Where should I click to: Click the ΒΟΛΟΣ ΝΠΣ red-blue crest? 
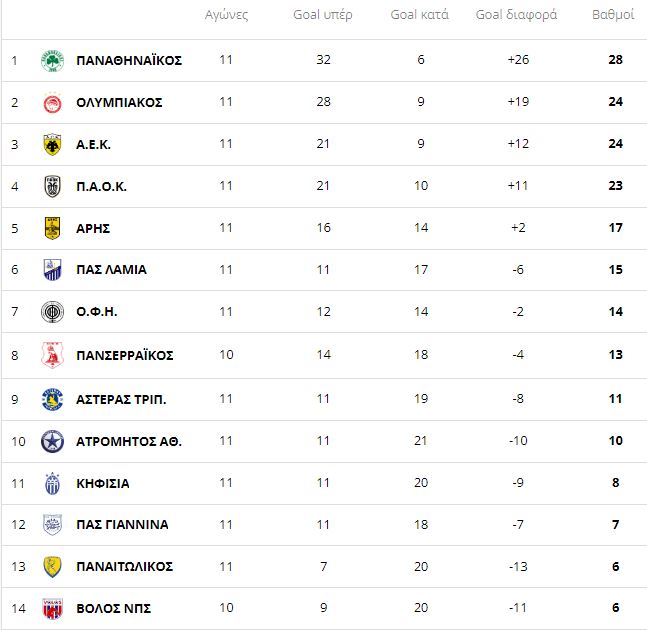click(x=52, y=609)
